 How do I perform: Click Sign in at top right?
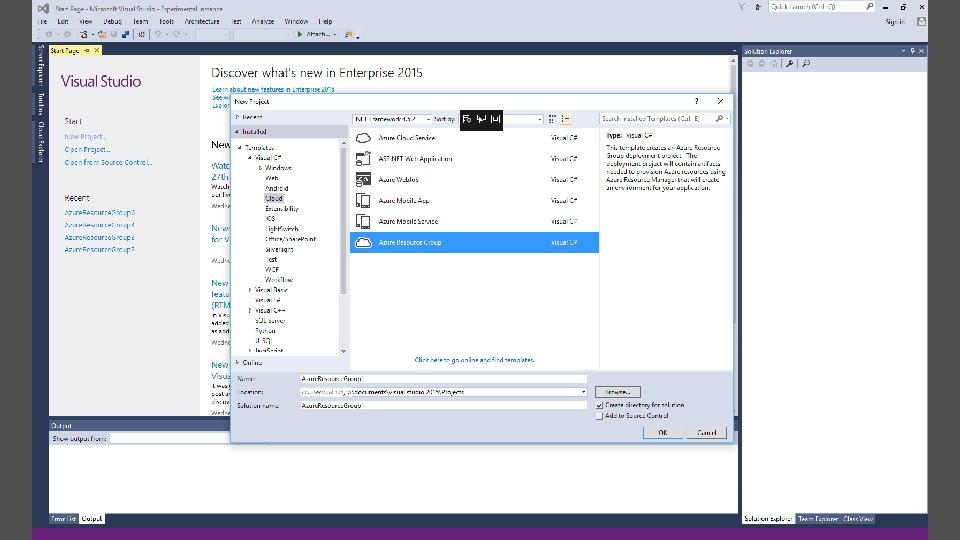click(x=895, y=21)
